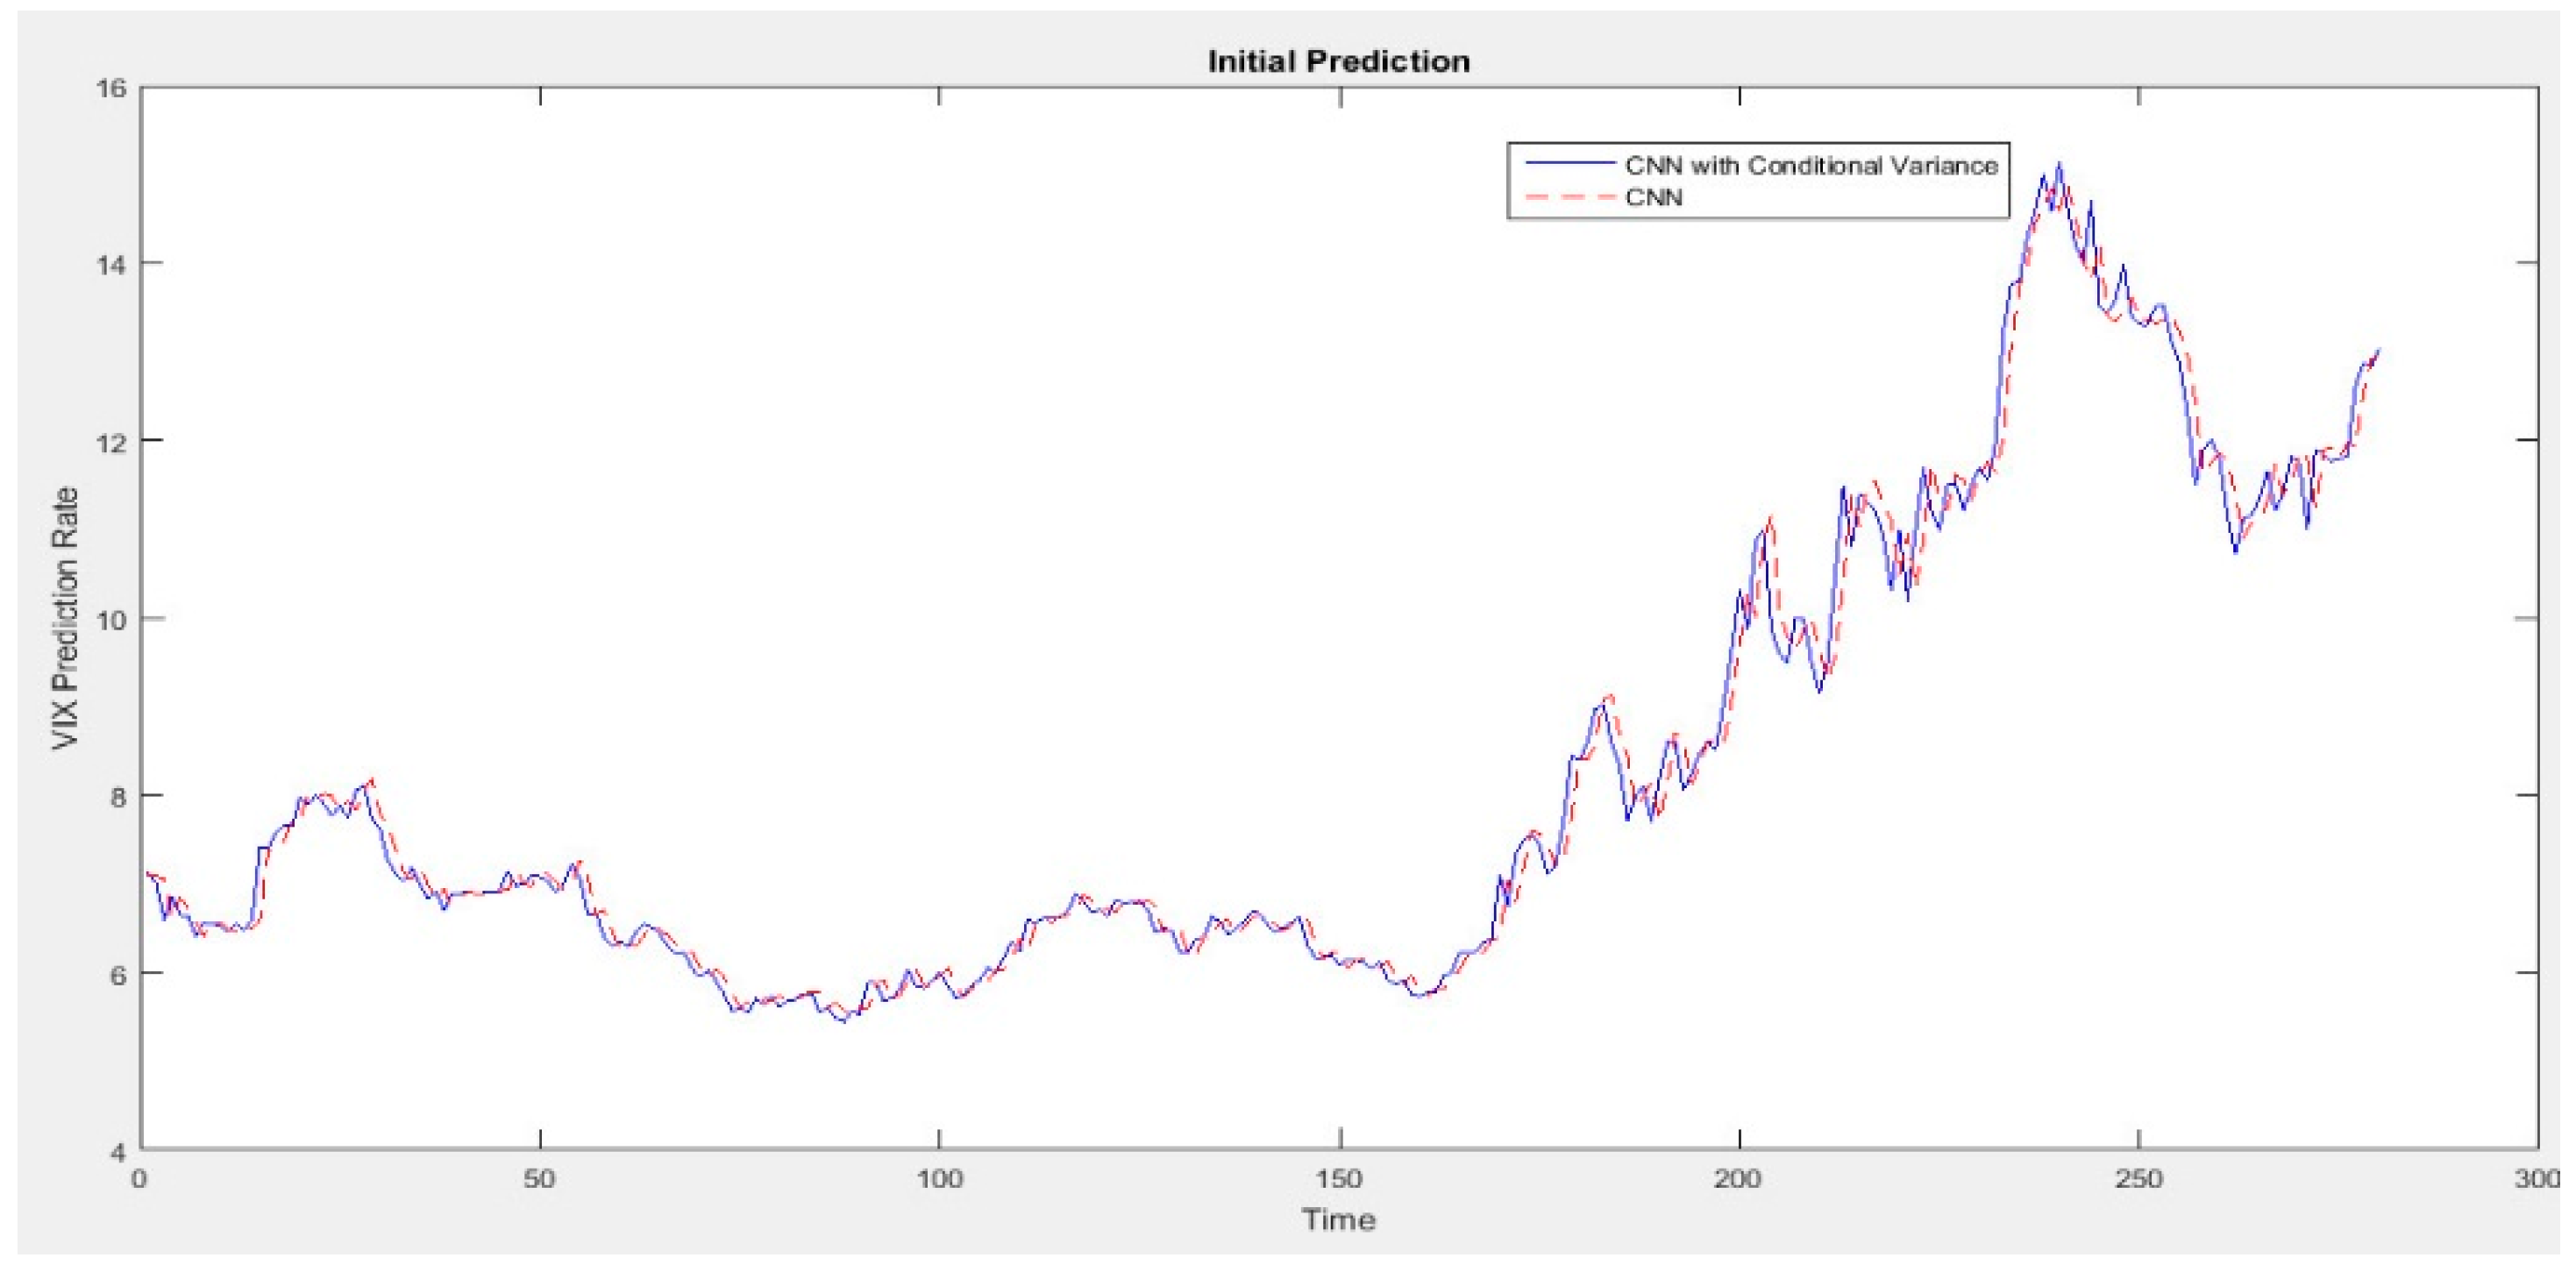2576x1272 pixels.
Task: Select the "VIX Prediction Rate" y-axis label
Action: pyautogui.click(x=66, y=618)
